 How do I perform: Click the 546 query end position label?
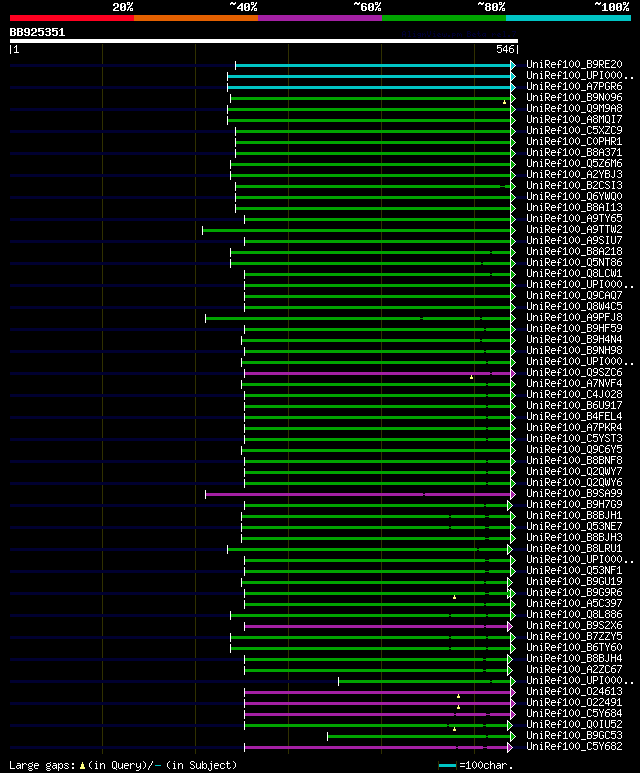point(505,49)
